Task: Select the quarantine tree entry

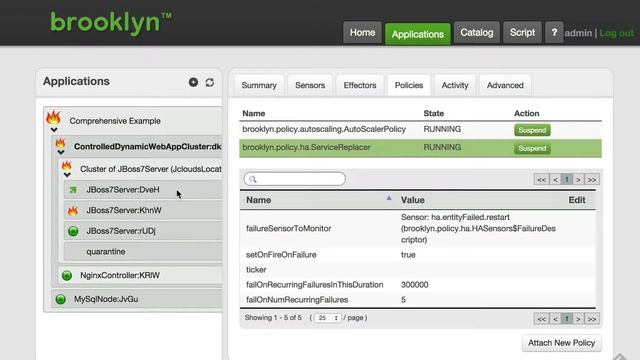Action: point(106,252)
